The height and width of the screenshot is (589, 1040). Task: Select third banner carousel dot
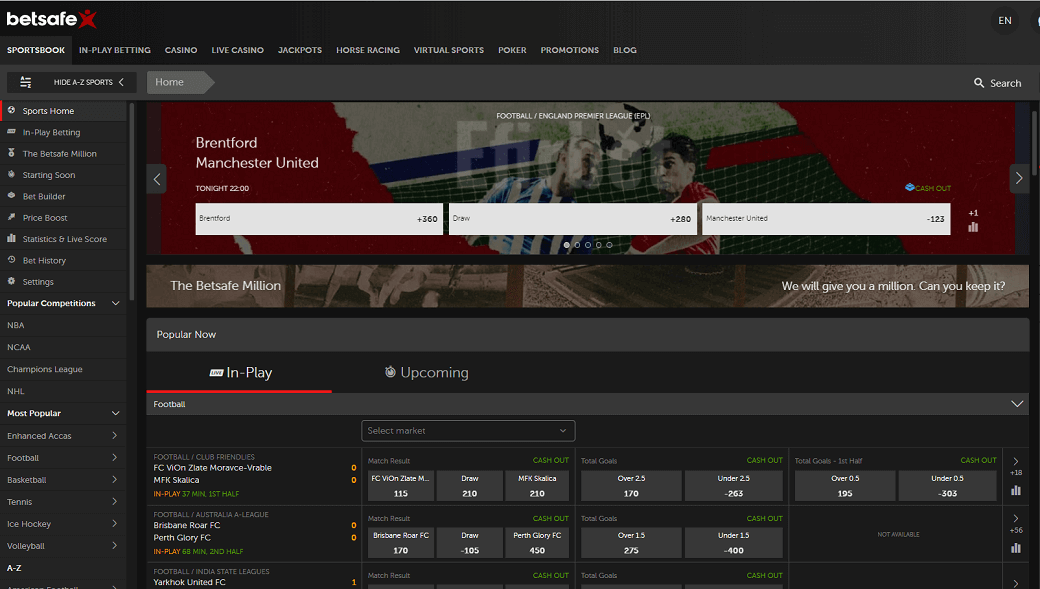point(588,245)
